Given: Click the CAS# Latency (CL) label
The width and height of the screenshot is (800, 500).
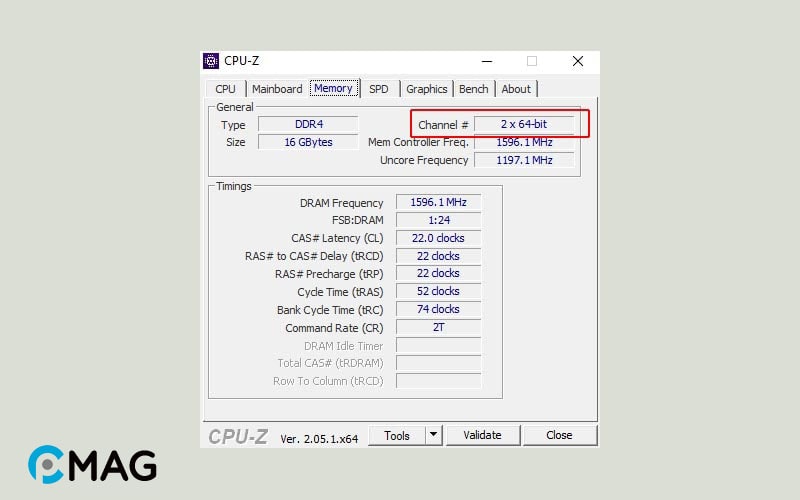Looking at the screenshot, I should 337,238.
